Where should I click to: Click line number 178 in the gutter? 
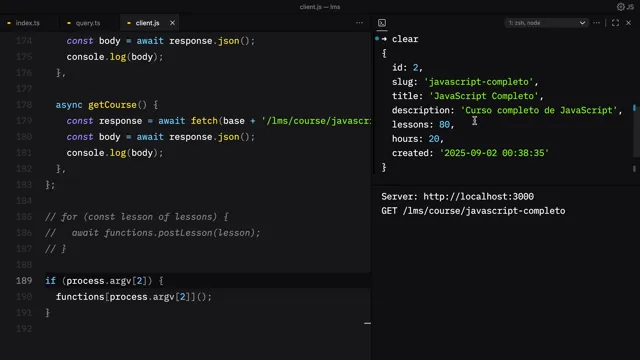tap(24, 105)
